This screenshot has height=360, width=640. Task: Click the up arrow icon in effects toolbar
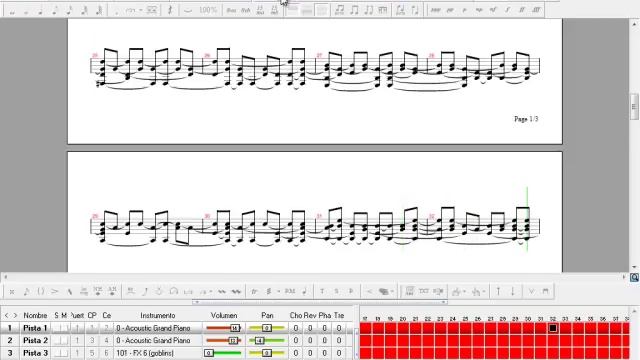click(x=498, y=291)
